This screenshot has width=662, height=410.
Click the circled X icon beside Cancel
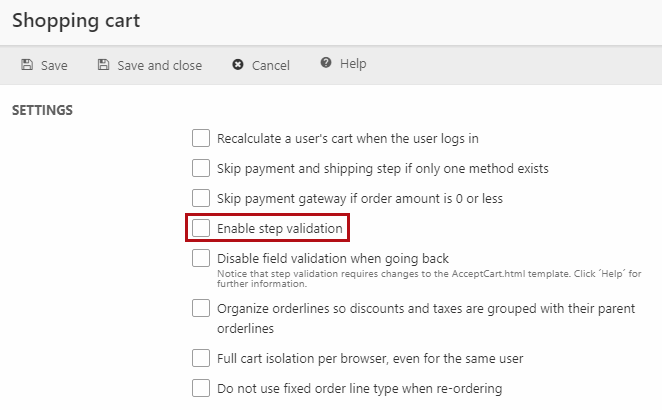pos(237,65)
